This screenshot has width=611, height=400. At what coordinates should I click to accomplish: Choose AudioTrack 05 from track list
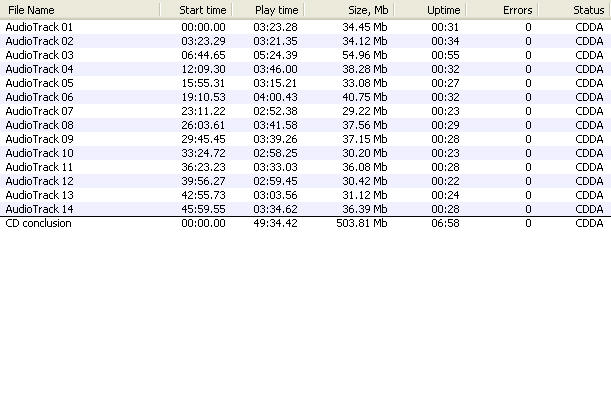[x=39, y=83]
